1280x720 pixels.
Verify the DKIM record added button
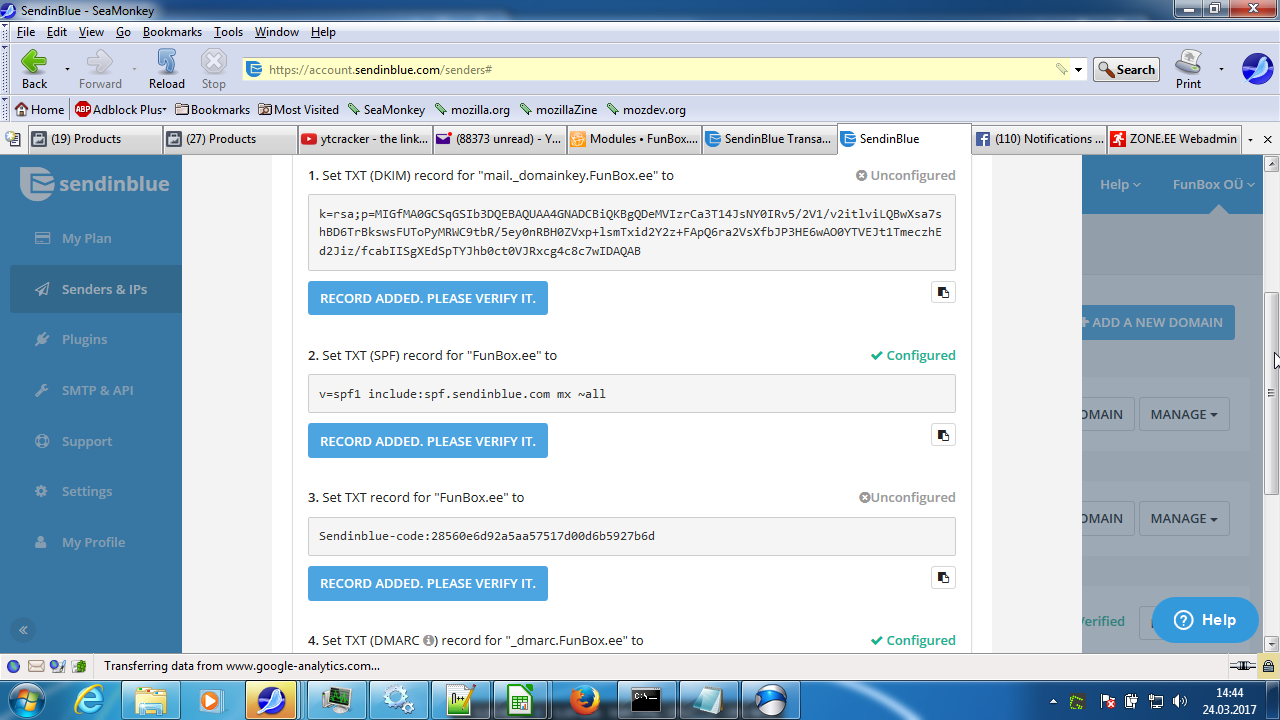(428, 298)
